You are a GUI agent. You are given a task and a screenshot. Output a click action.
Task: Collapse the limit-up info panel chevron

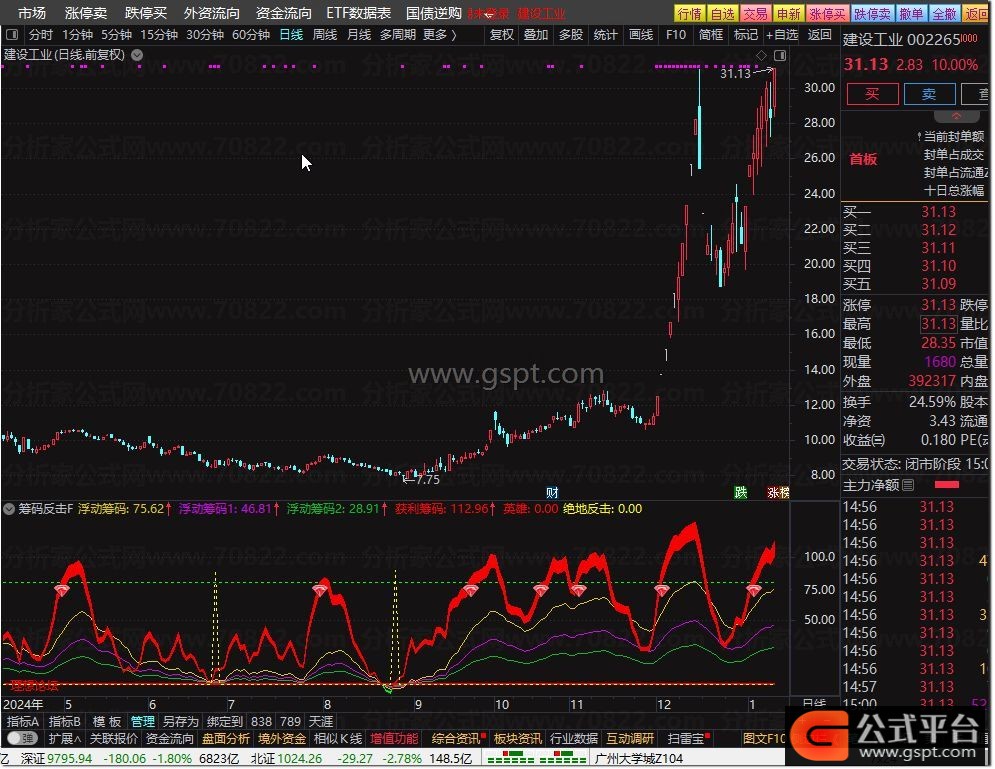[x=956, y=116]
